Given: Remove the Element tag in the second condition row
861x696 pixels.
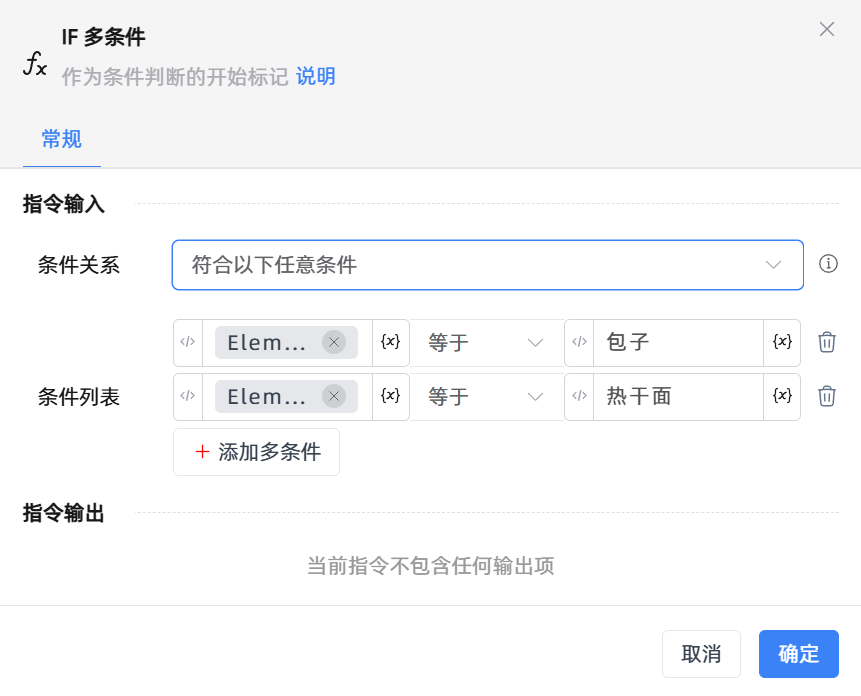Looking at the screenshot, I should coord(334,396).
